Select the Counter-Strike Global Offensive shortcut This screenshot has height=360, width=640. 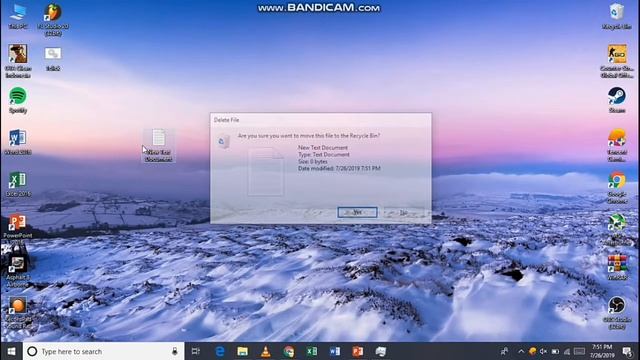(617, 61)
